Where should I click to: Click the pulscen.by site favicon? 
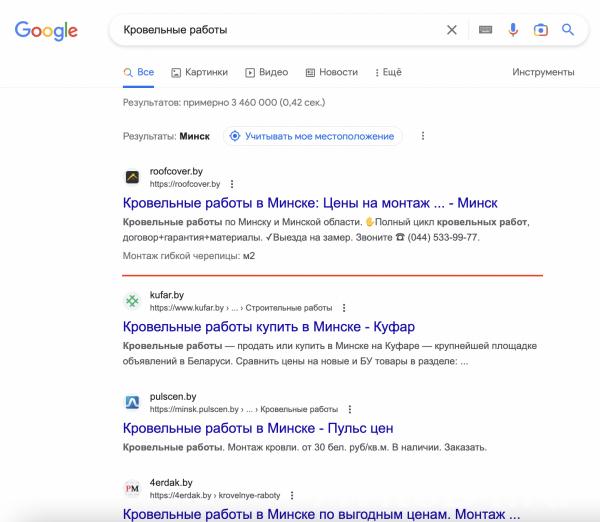click(132, 402)
